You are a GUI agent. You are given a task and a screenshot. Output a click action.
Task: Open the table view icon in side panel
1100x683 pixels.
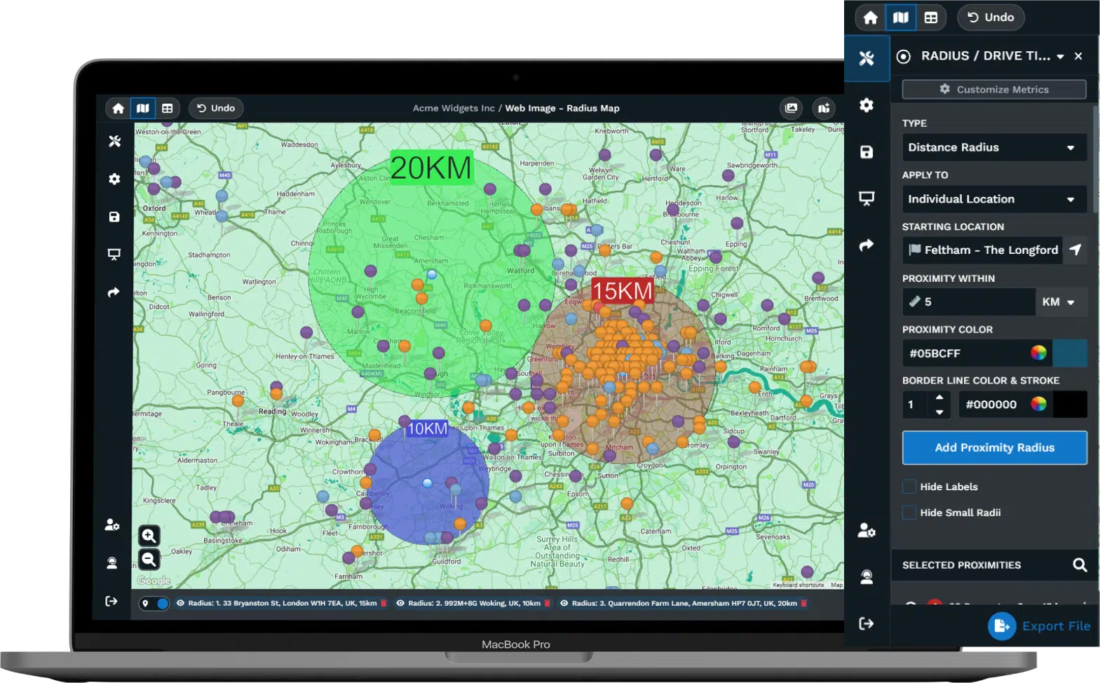[x=931, y=17]
